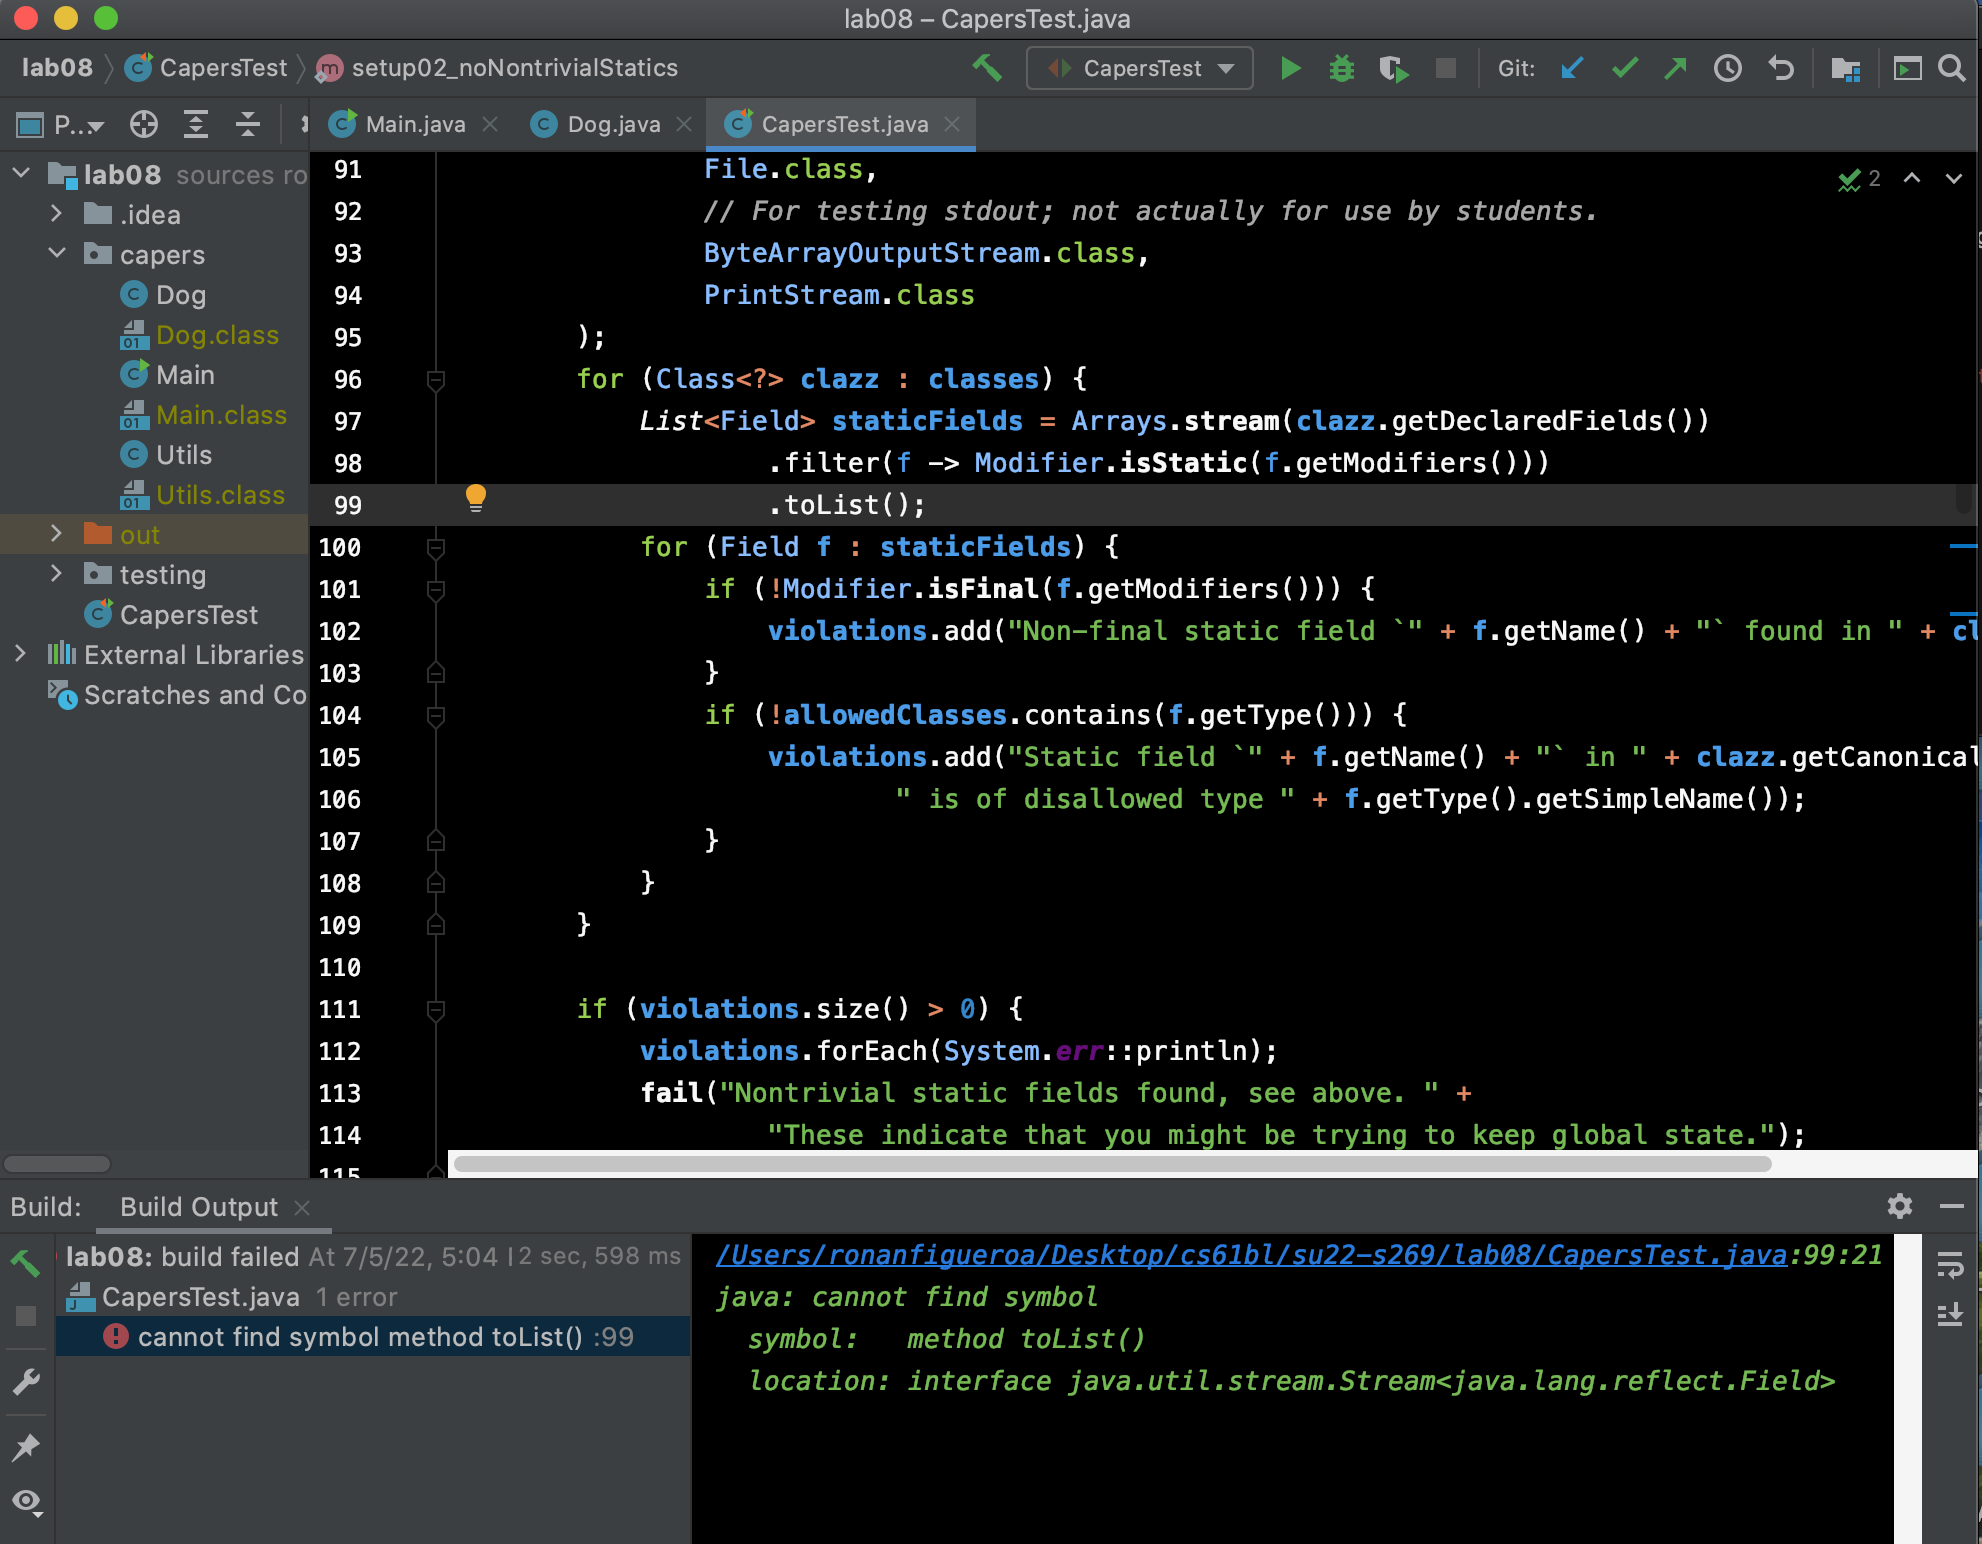Screen dimensions: 1982x1544
Task: Toggle soft-wrap in build output
Action: pyautogui.click(x=1949, y=1265)
